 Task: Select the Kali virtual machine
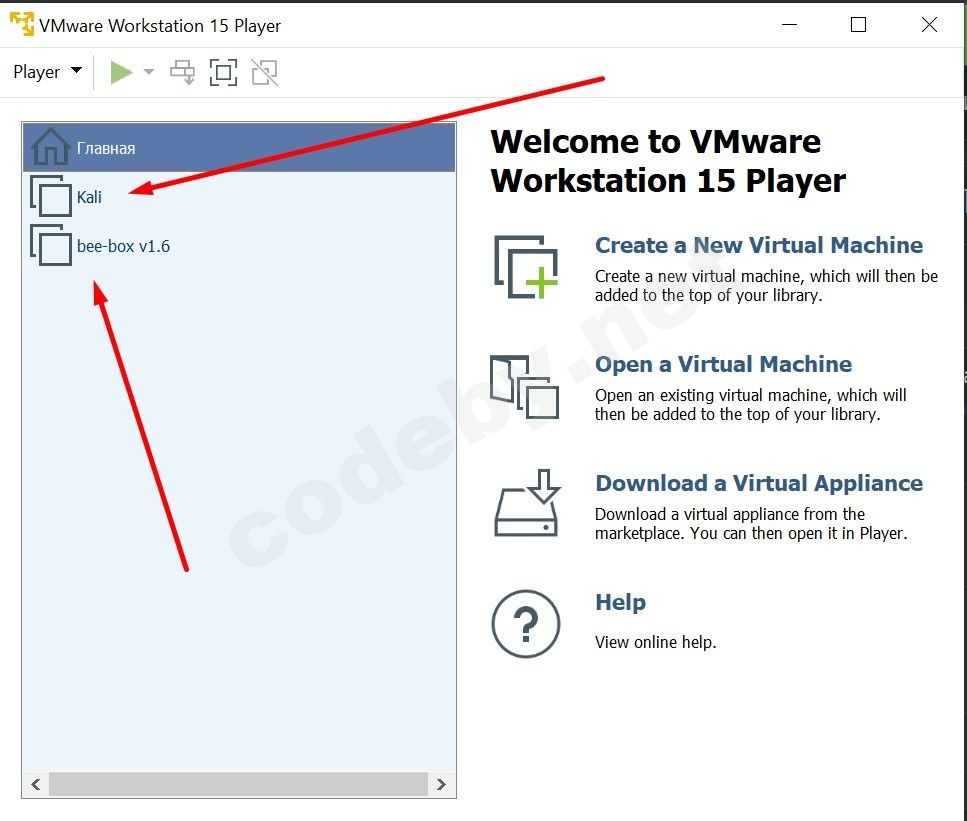(239, 197)
